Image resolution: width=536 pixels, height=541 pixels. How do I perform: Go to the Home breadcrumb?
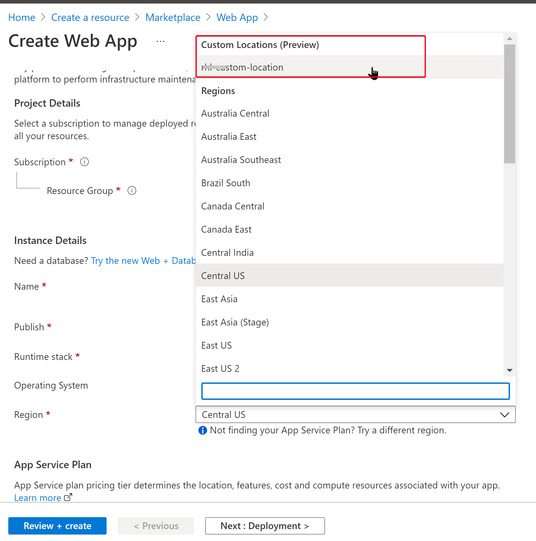tap(22, 17)
